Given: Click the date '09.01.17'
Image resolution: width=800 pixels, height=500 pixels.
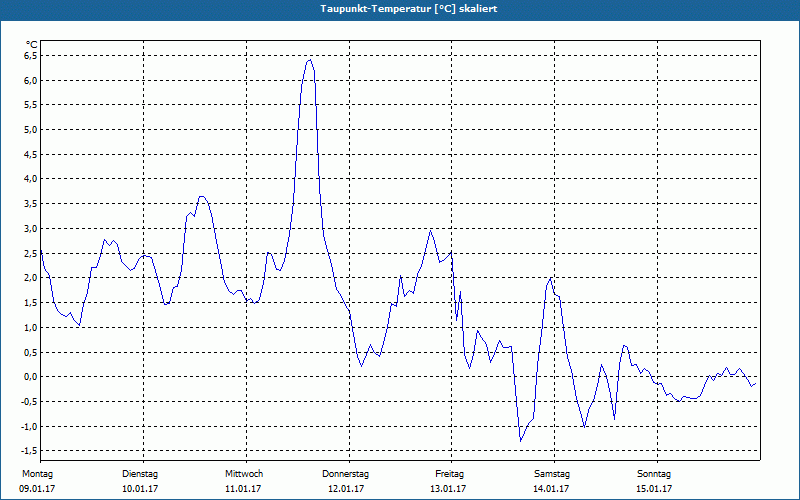Looking at the screenshot, I should coord(37,489).
